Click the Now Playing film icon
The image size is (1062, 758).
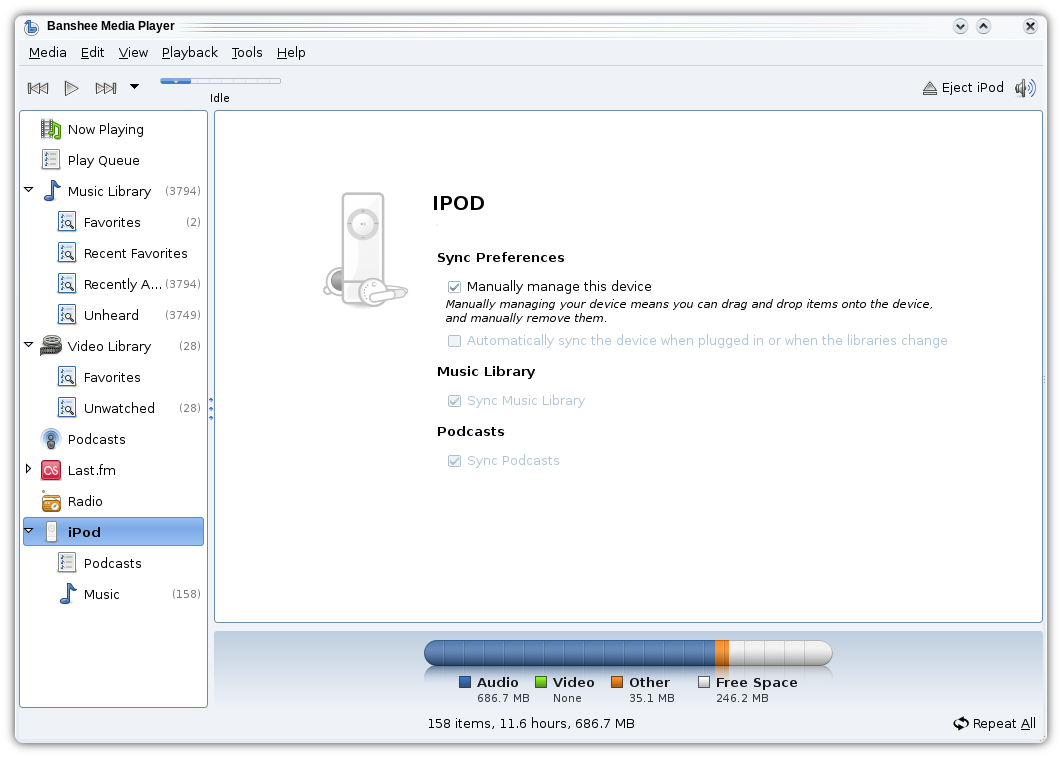(51, 129)
